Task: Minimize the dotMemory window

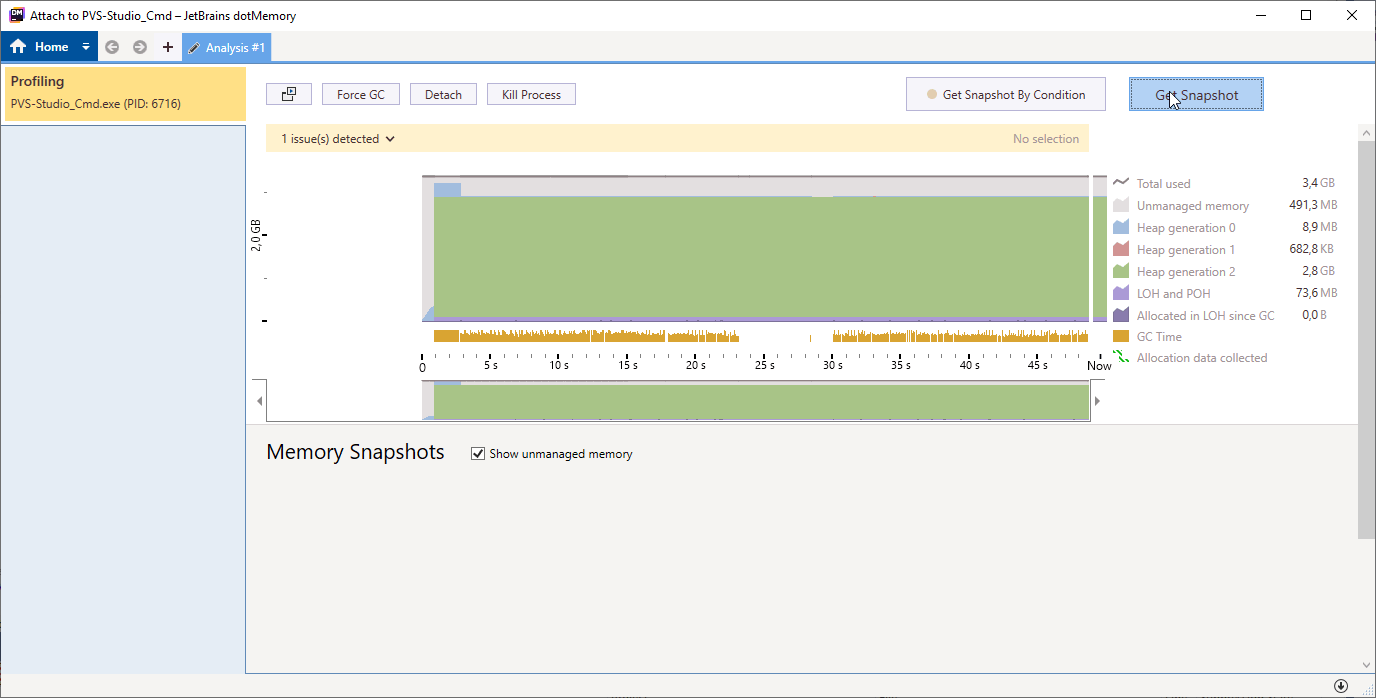Action: coord(1259,15)
